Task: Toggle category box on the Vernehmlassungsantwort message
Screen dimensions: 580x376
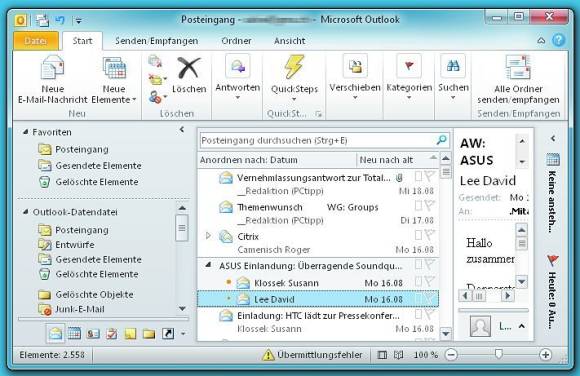Action: (x=418, y=176)
